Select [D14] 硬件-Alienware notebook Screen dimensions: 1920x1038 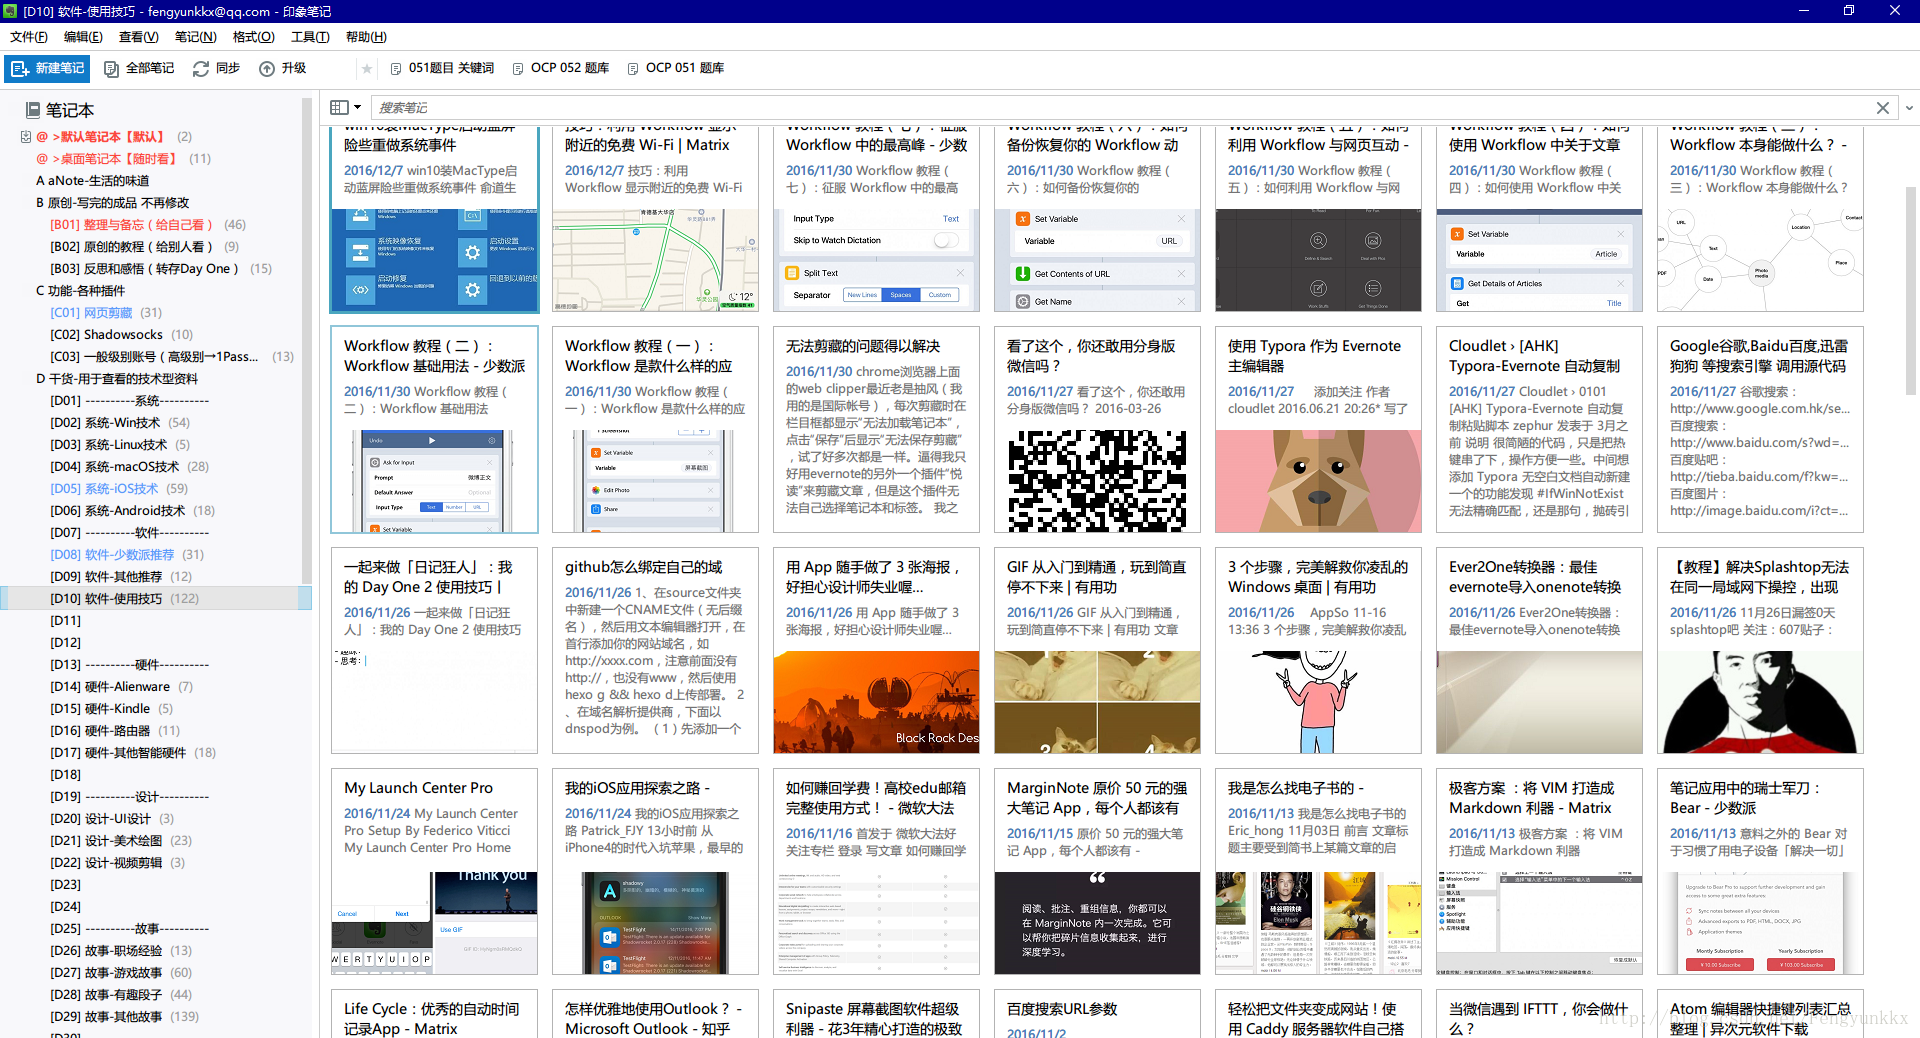point(121,687)
